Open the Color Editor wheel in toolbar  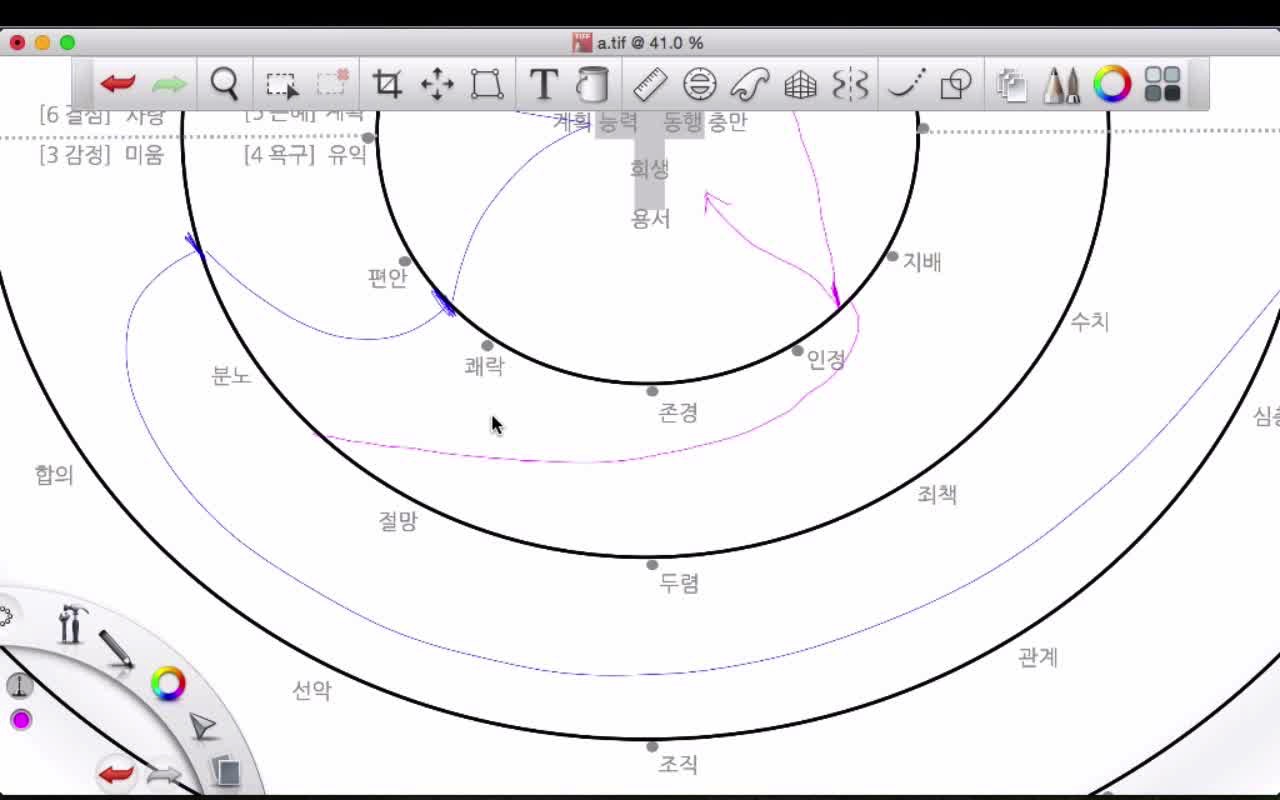click(1112, 84)
